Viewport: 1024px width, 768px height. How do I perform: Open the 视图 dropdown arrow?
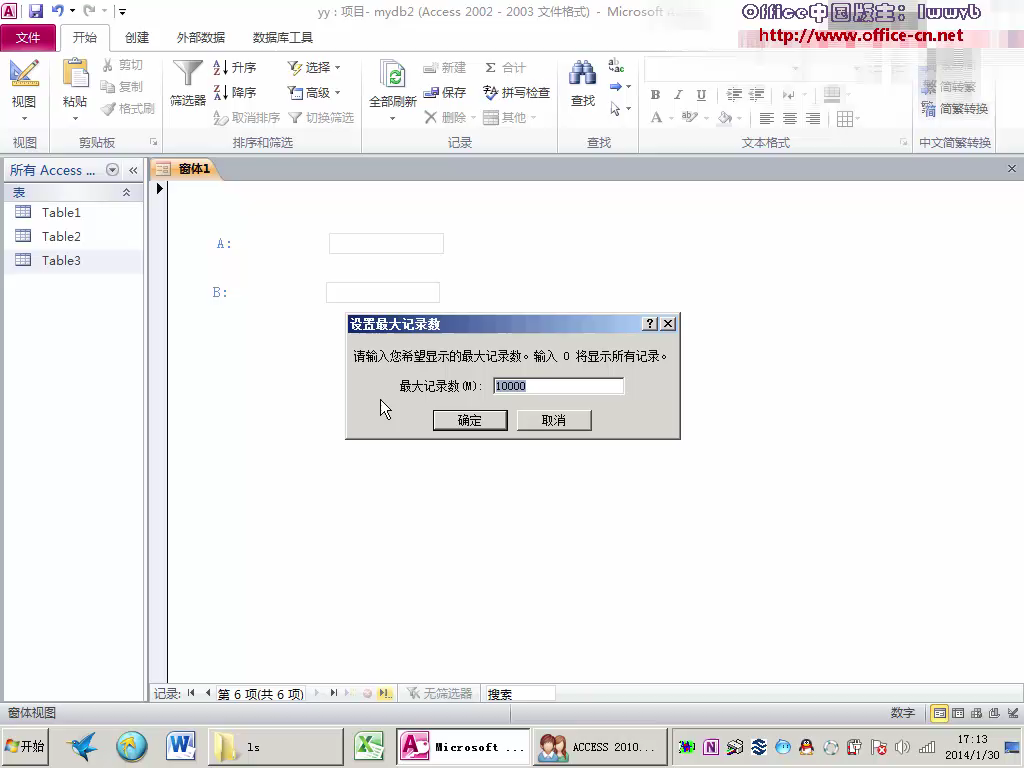click(24, 118)
